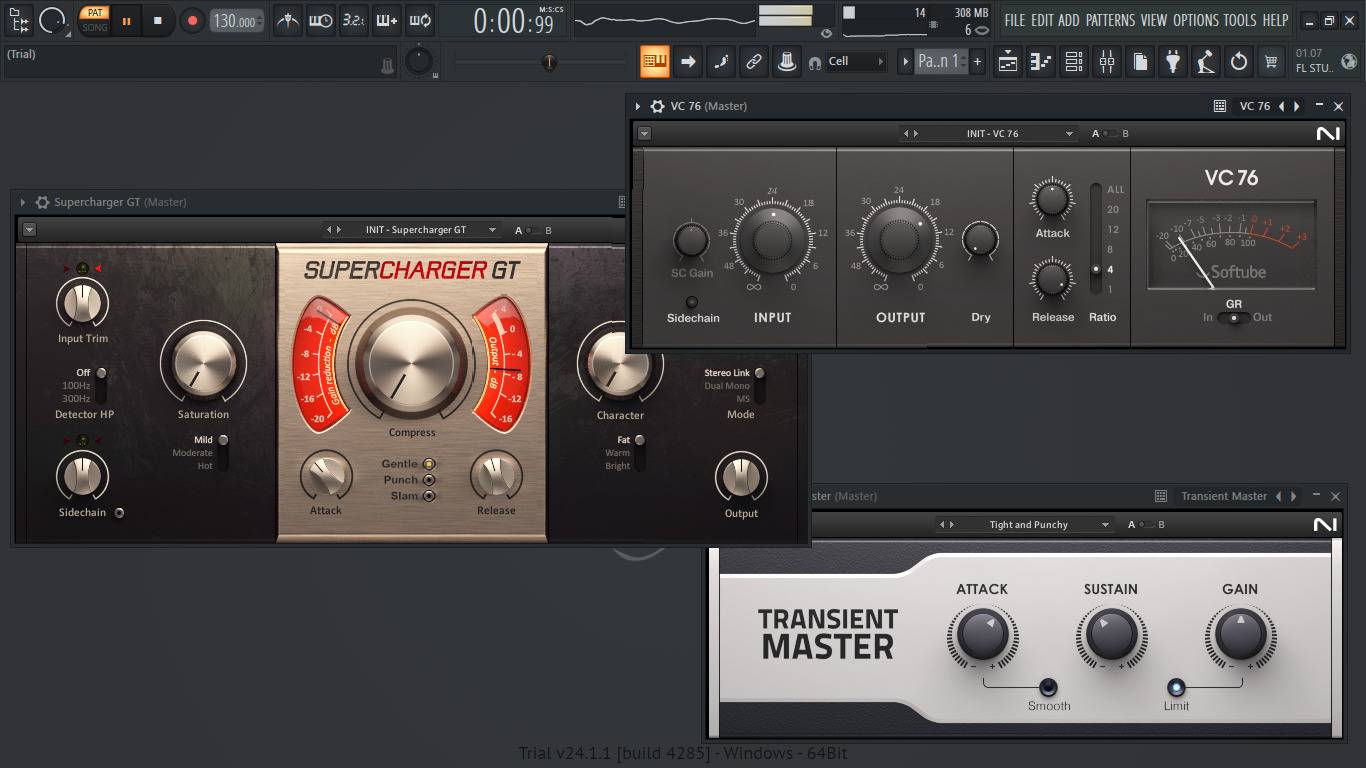
Task: Open the ADD menu
Action: pos(1069,20)
